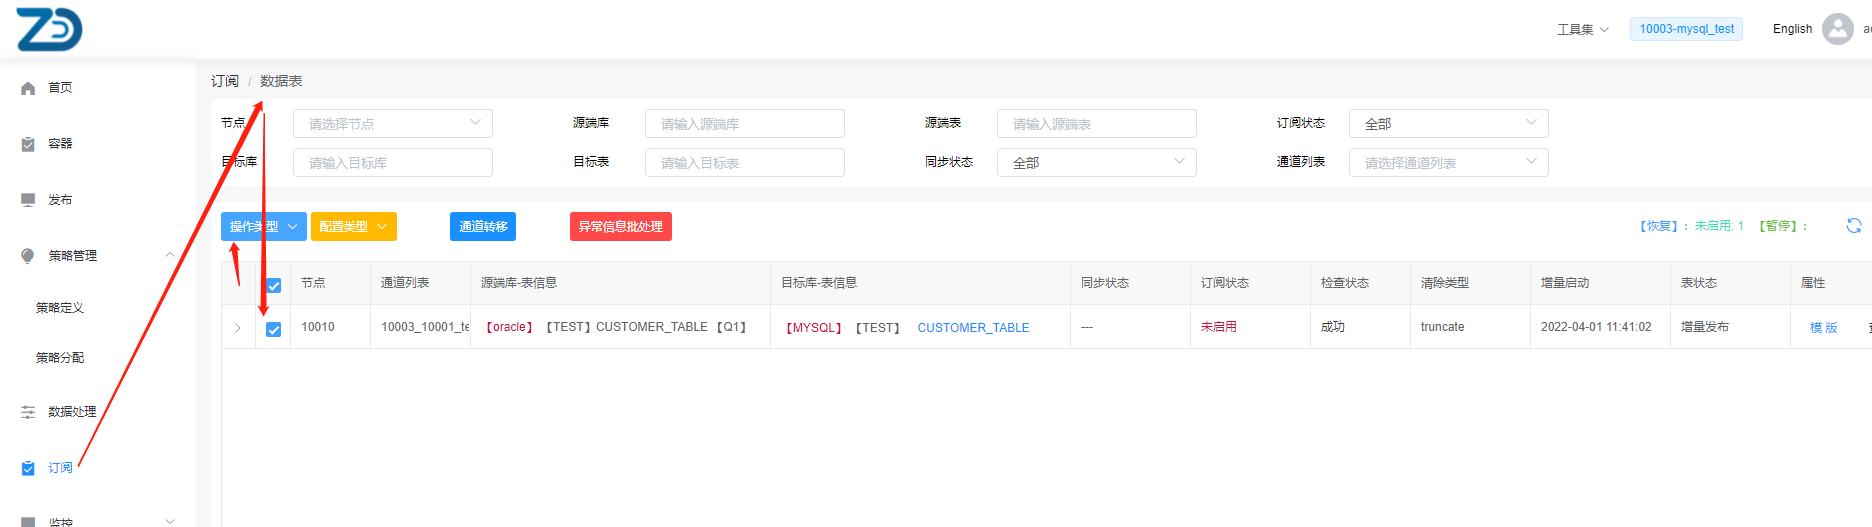Open the 订阅状态 dropdown
1872x527 pixels.
click(1448, 124)
